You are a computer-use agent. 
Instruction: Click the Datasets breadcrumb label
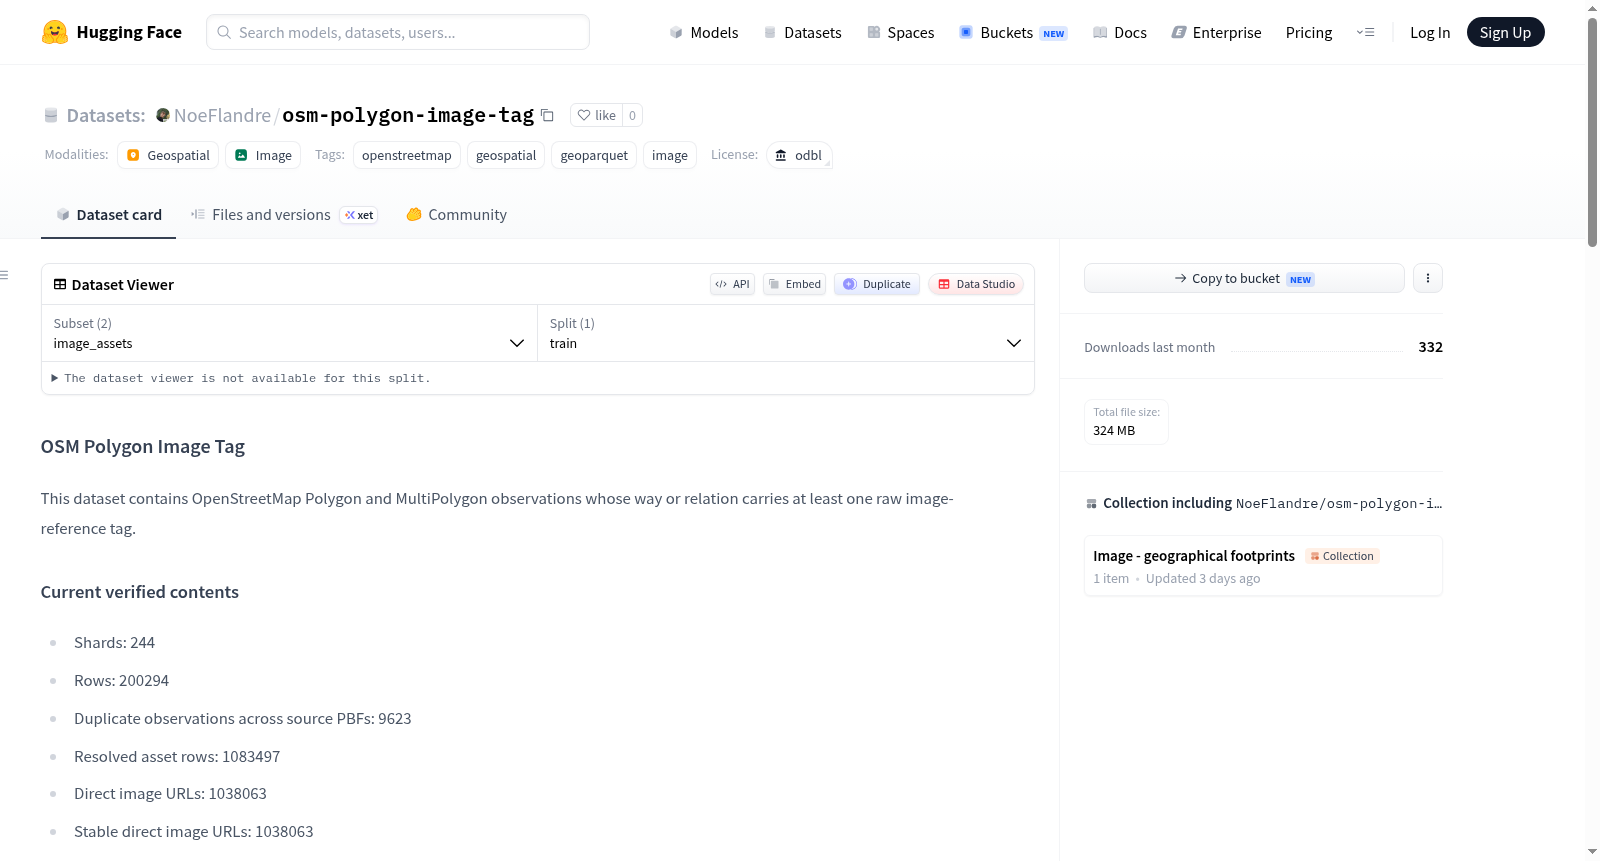click(x=106, y=115)
